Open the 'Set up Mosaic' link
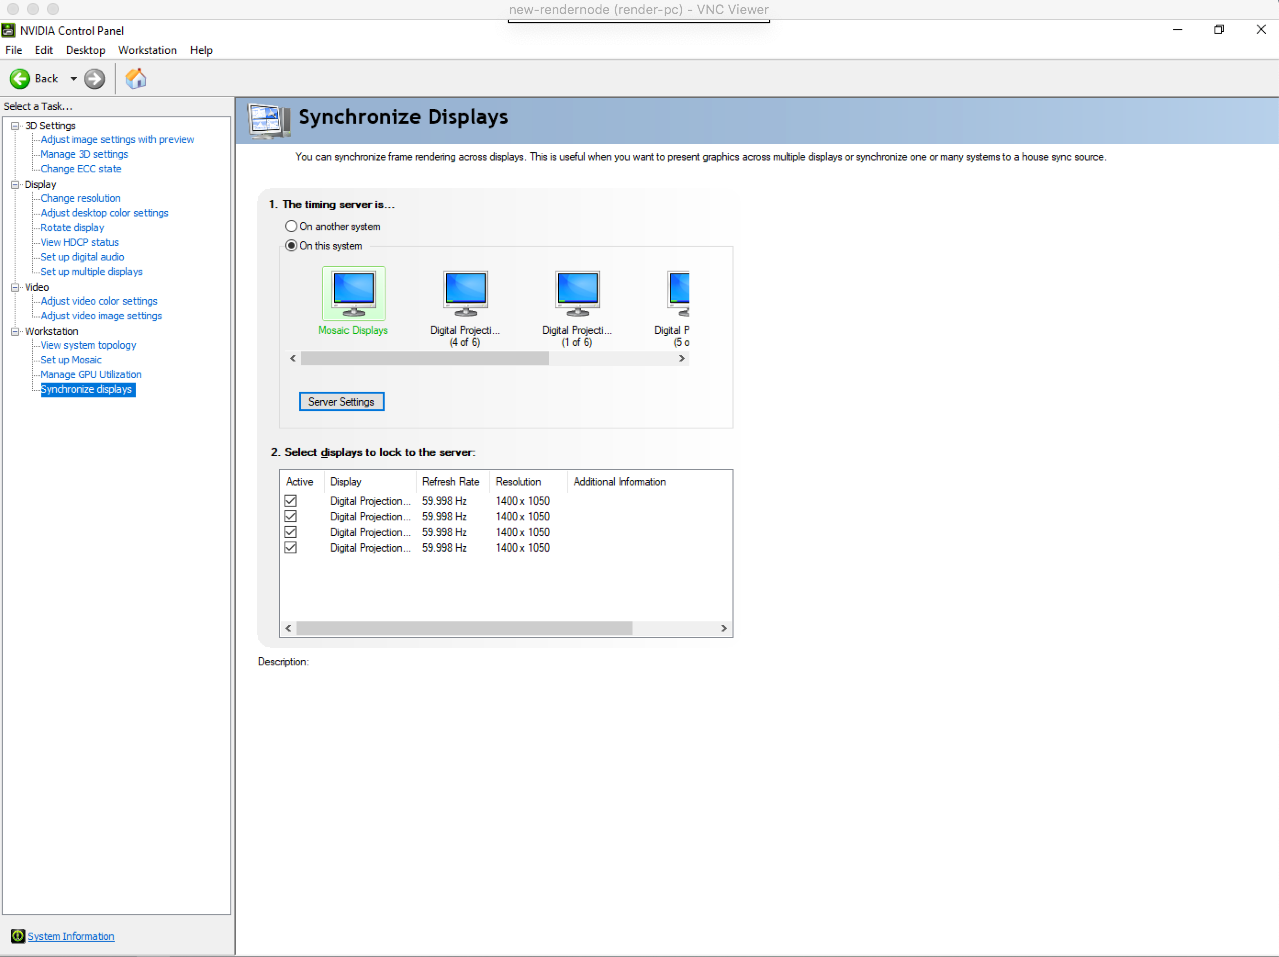Image resolution: width=1279 pixels, height=957 pixels. click(71, 360)
